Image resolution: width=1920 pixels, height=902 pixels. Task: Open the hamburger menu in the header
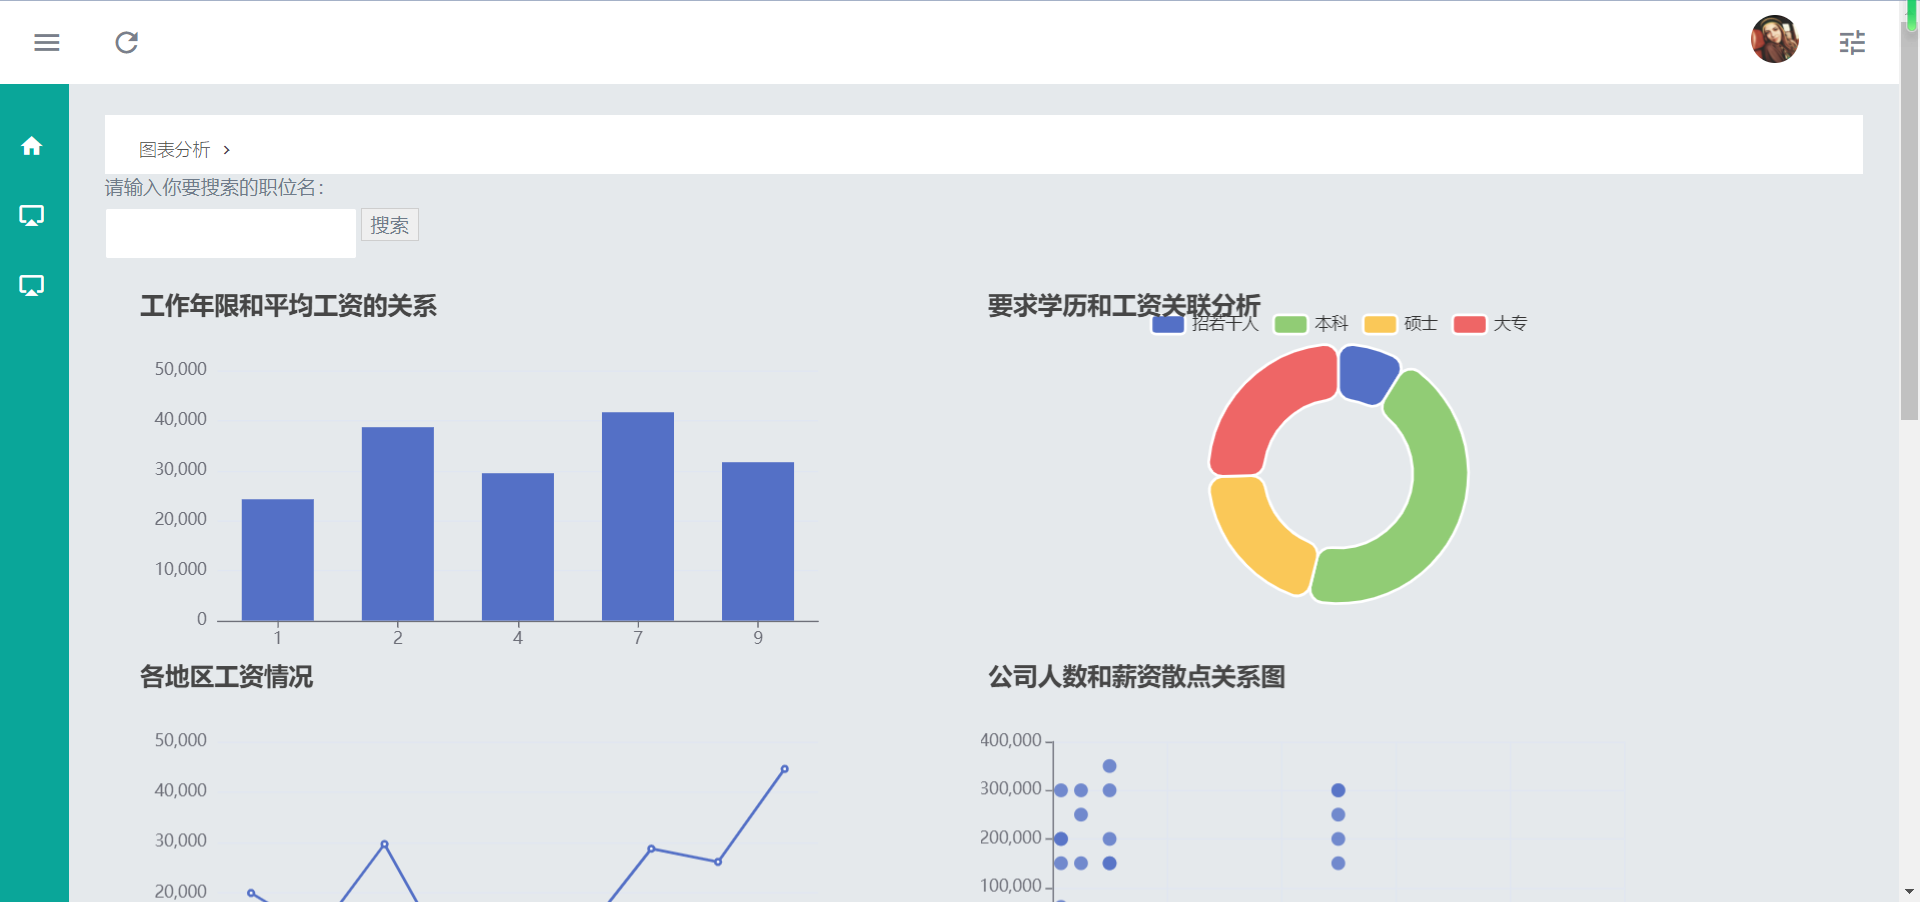[47, 42]
